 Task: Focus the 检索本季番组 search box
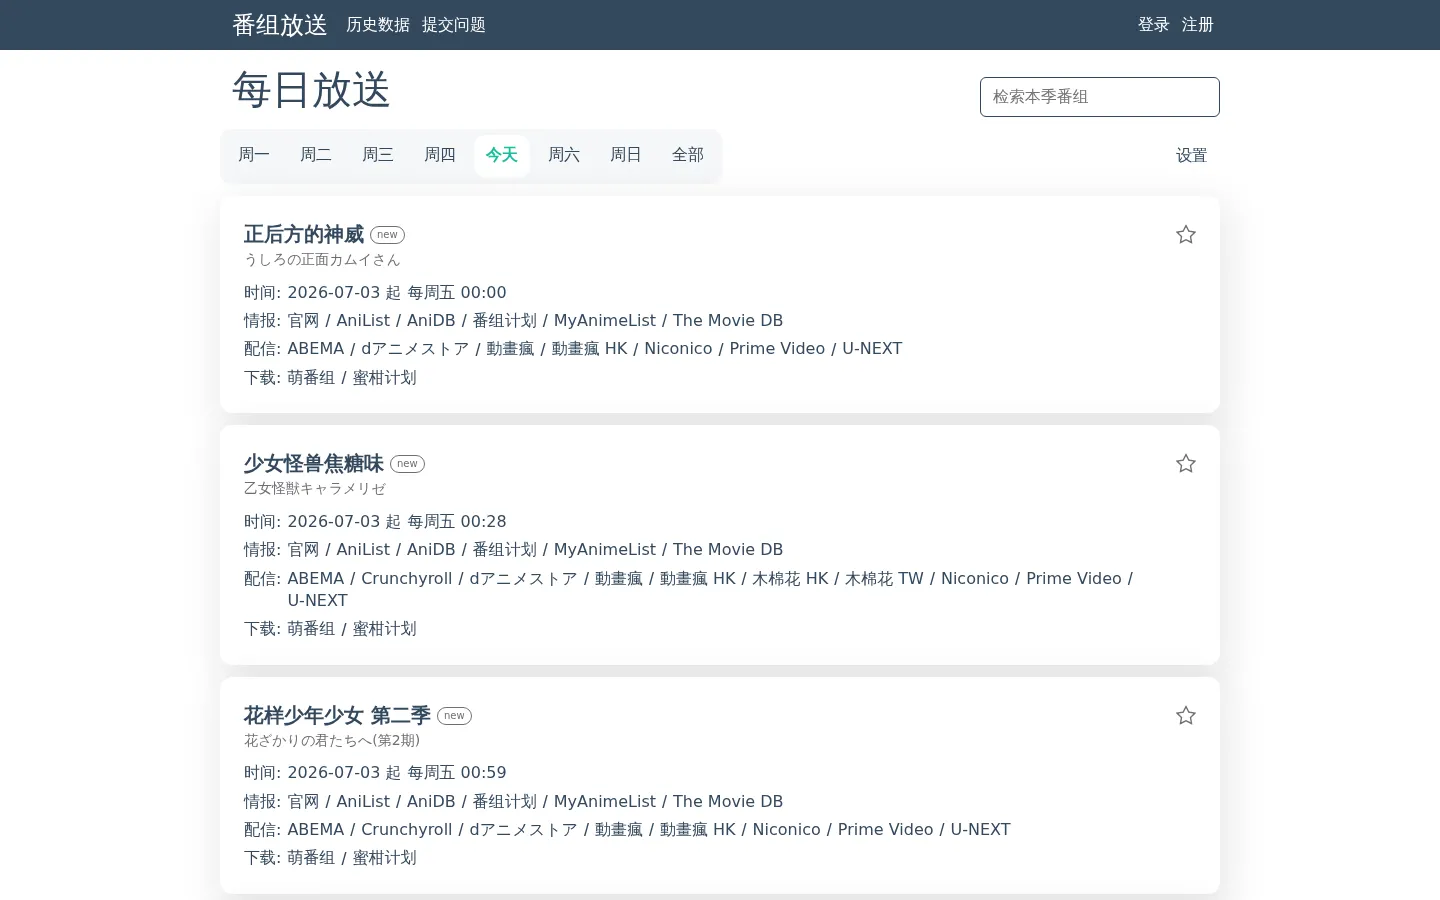click(1100, 97)
